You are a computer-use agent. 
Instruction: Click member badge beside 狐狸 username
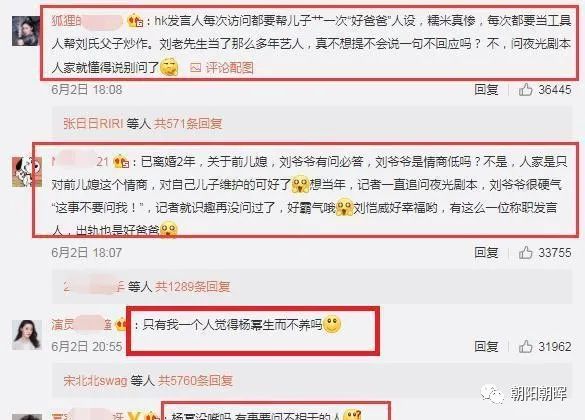[135, 21]
